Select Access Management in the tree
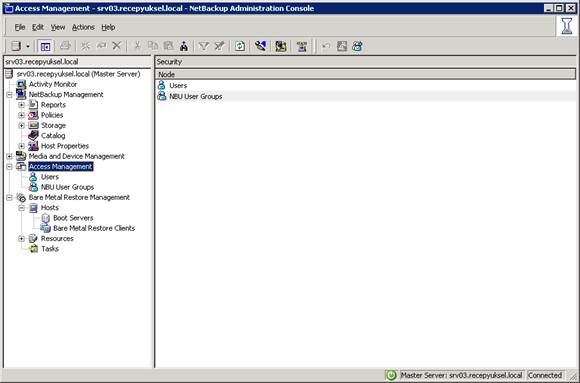 61,167
